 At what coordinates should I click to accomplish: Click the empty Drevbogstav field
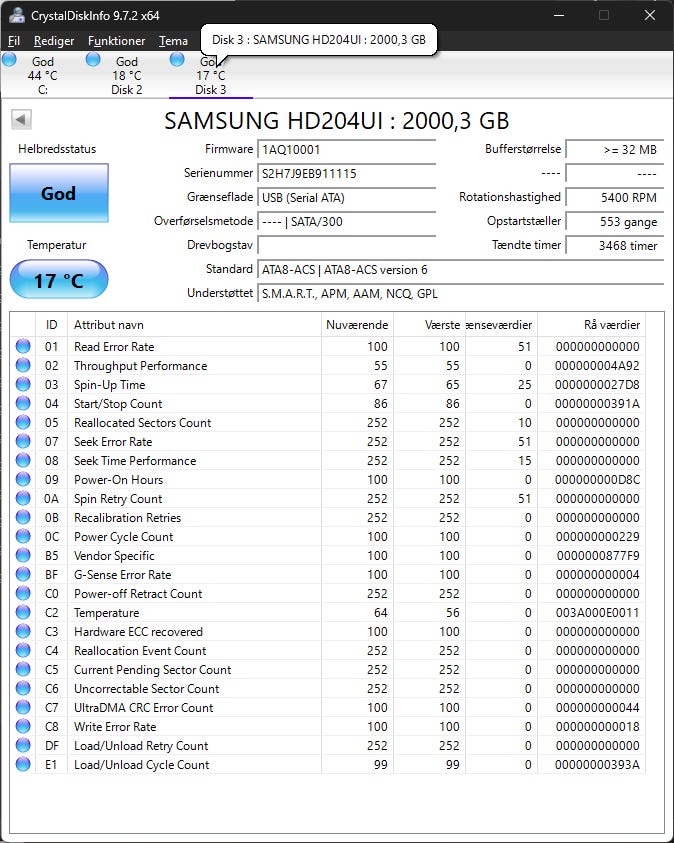(x=347, y=245)
